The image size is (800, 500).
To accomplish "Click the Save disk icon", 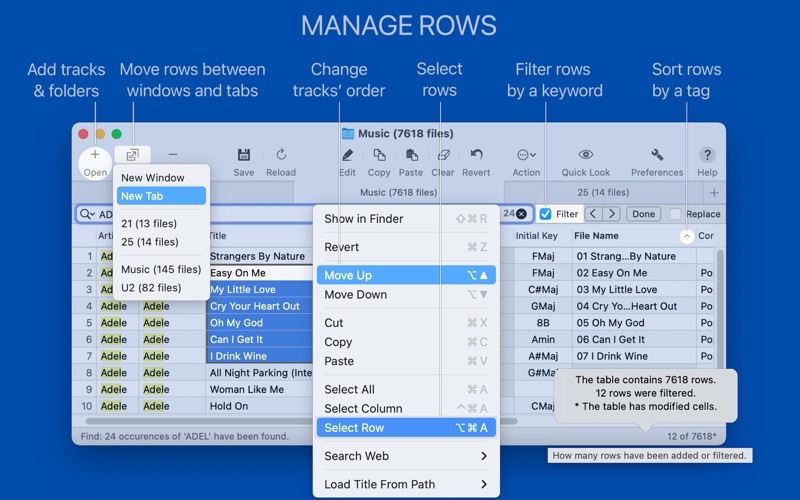I will [243, 155].
